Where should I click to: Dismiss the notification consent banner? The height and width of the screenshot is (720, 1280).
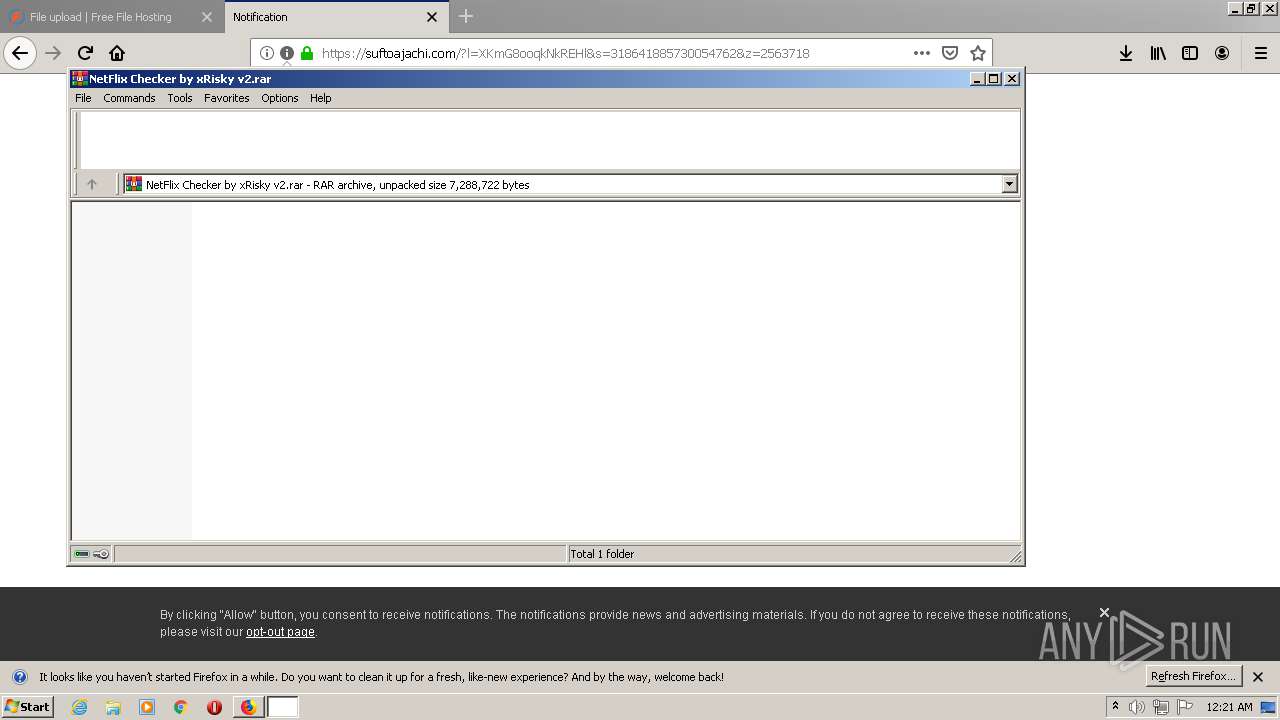tap(1104, 612)
